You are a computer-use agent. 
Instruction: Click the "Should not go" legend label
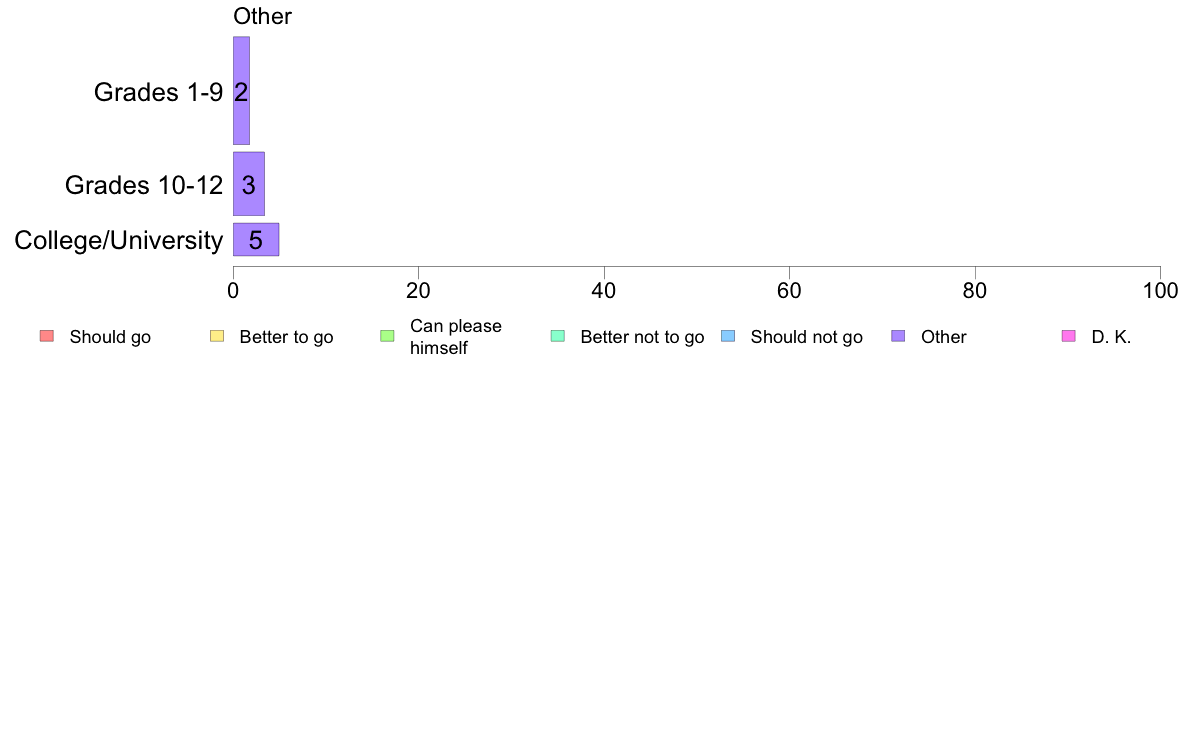click(x=806, y=337)
